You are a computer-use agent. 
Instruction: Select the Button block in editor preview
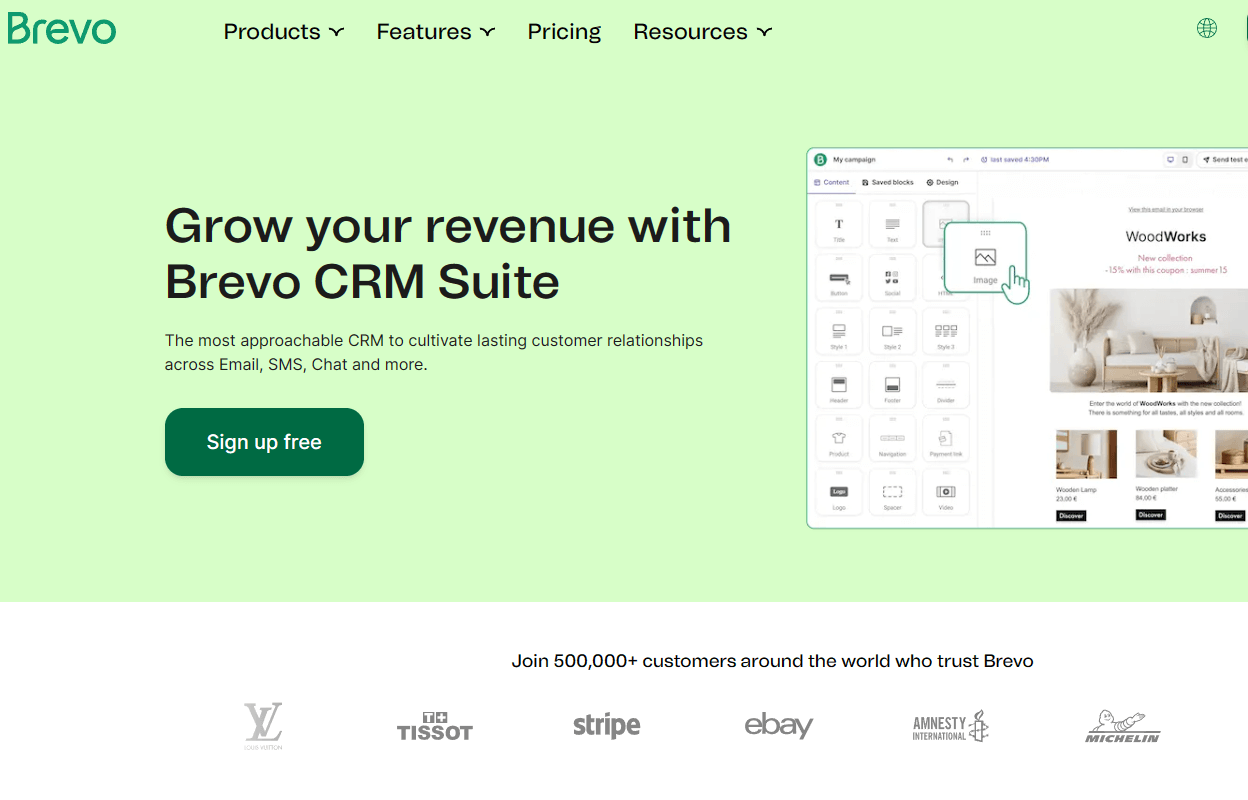(839, 278)
